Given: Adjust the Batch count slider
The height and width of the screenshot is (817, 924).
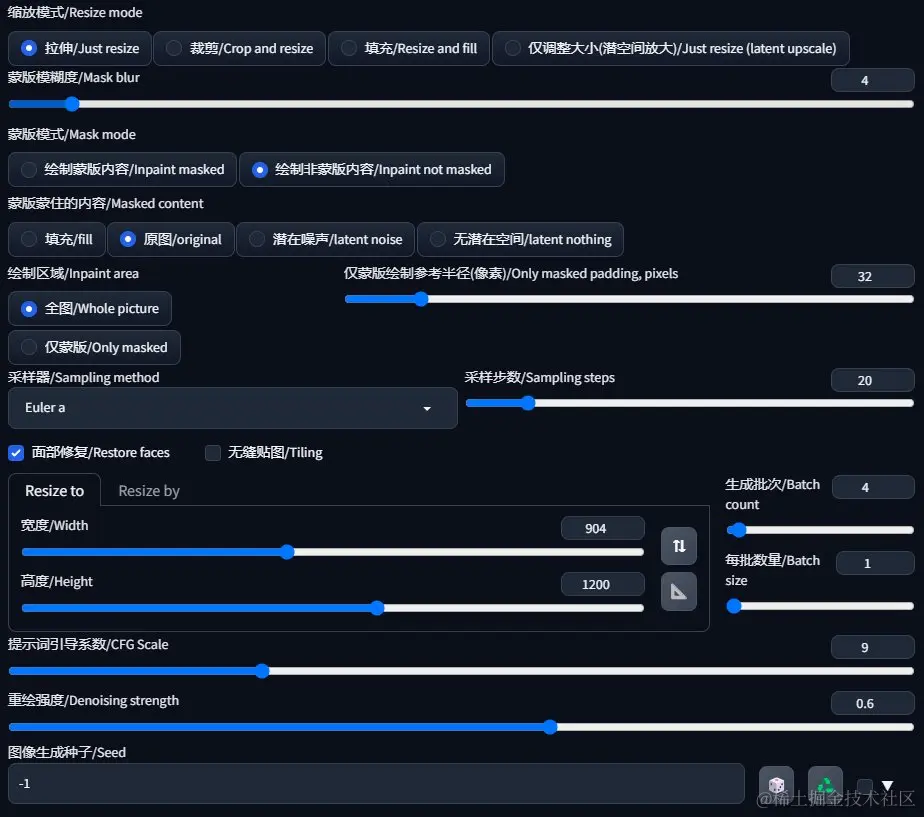Looking at the screenshot, I should point(820,531).
